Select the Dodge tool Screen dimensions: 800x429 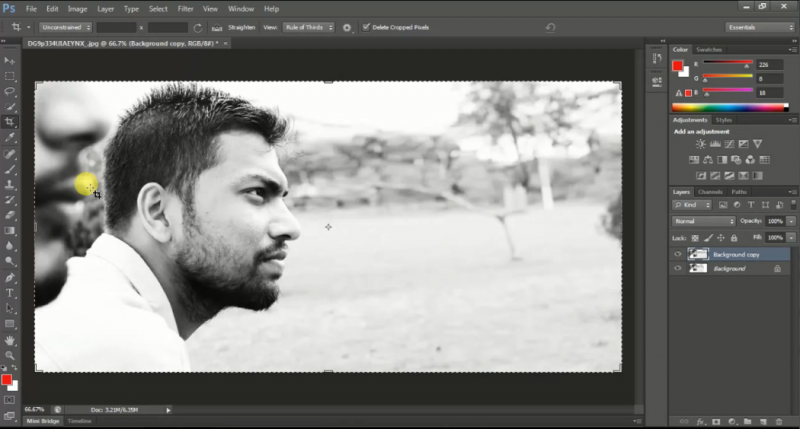10,261
